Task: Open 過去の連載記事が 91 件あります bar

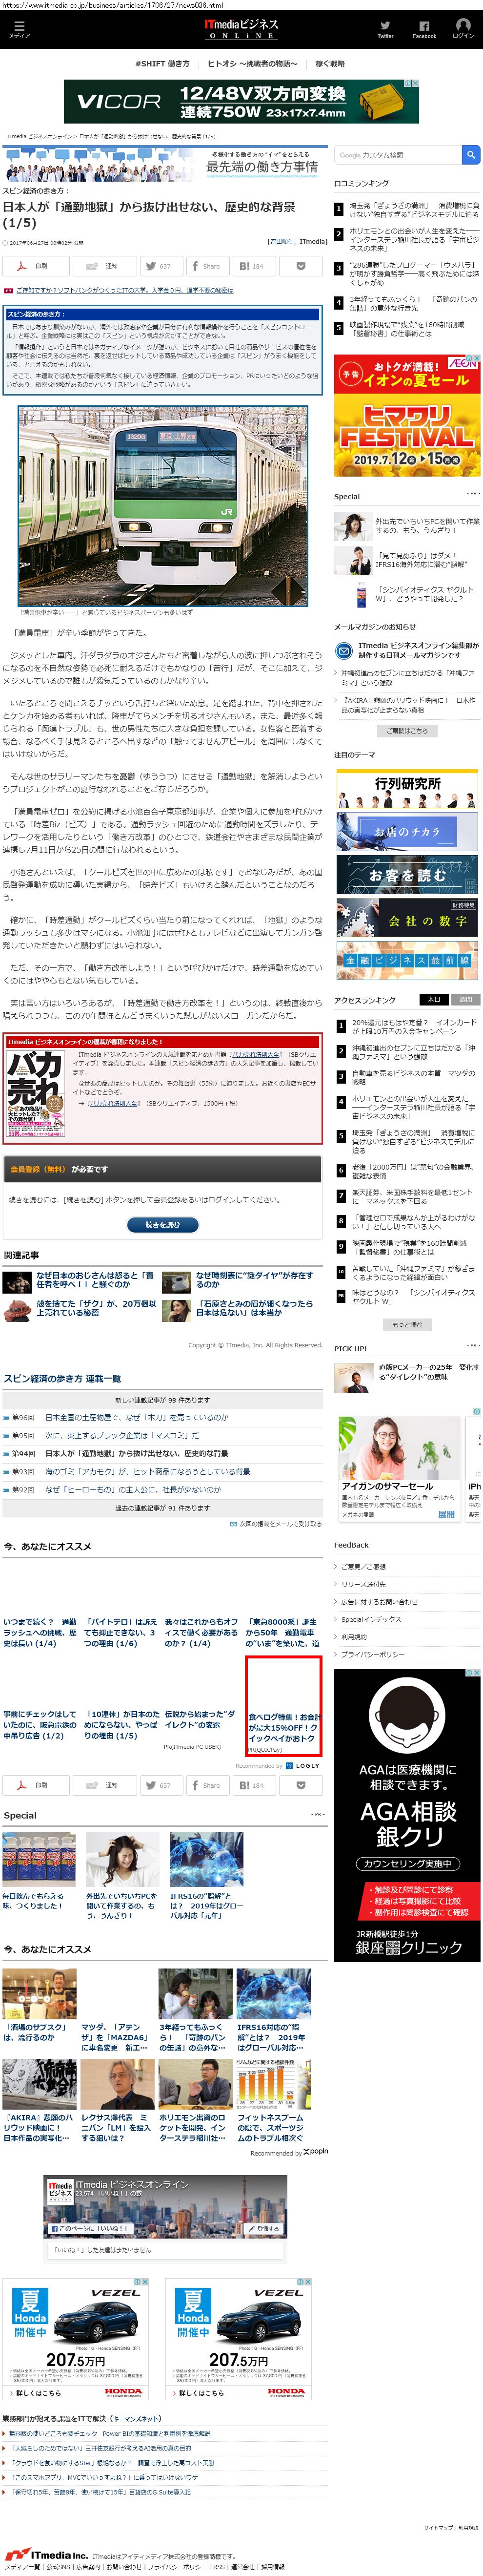Action: [162, 1508]
